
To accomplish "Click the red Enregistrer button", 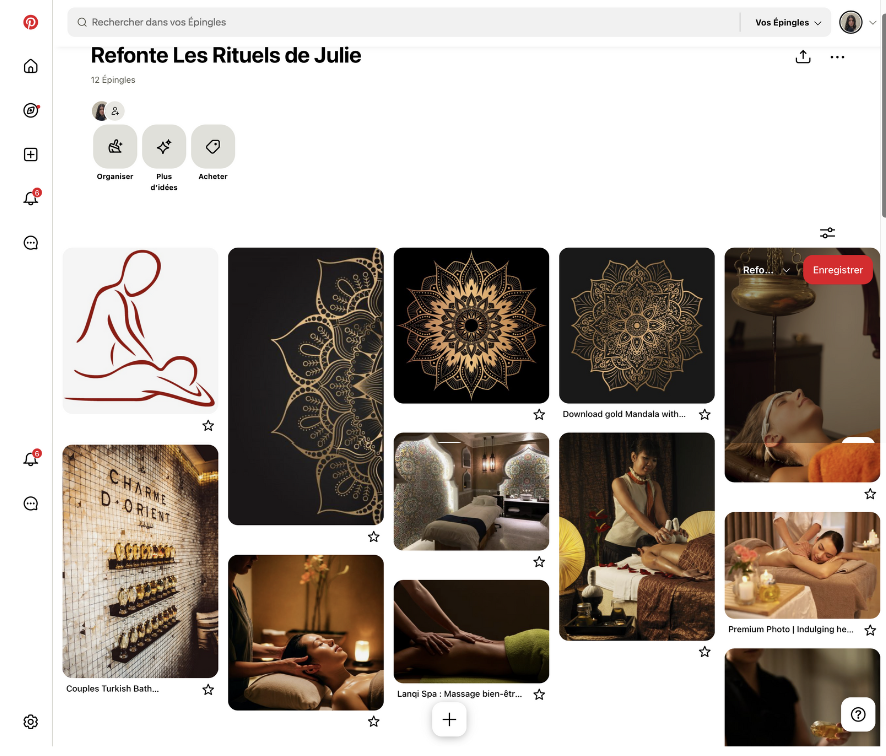I will click(837, 270).
